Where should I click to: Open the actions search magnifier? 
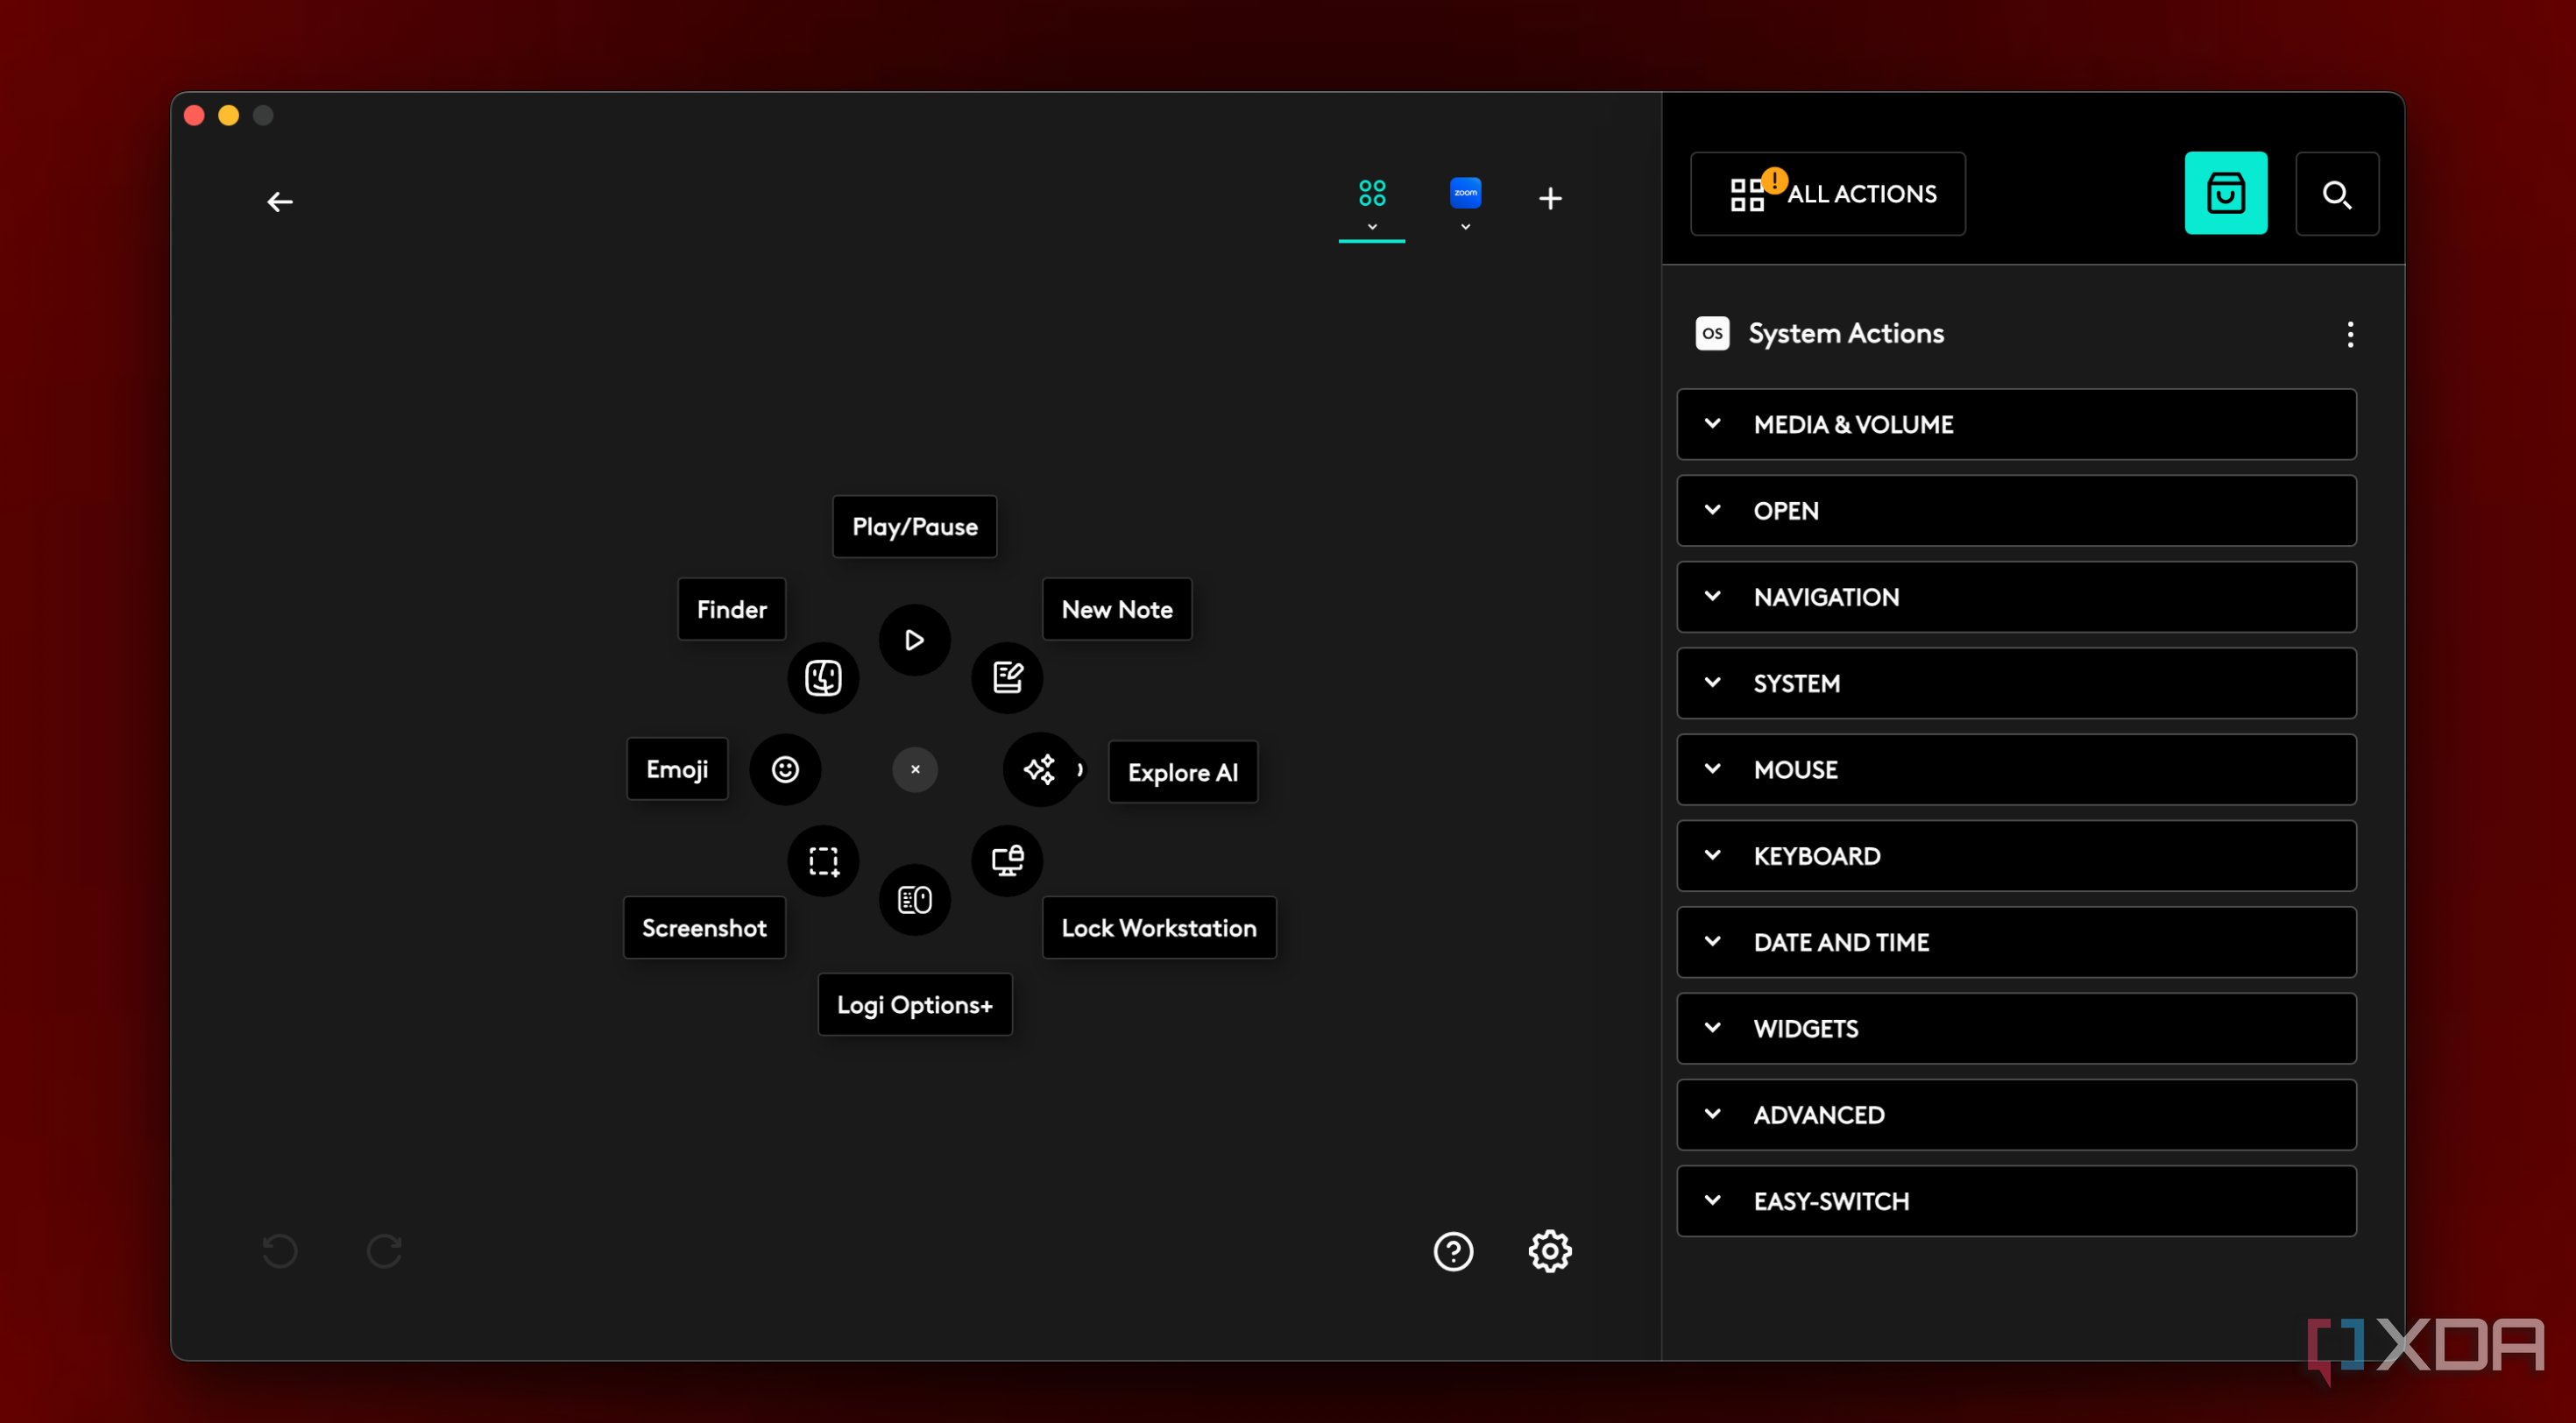[2336, 193]
